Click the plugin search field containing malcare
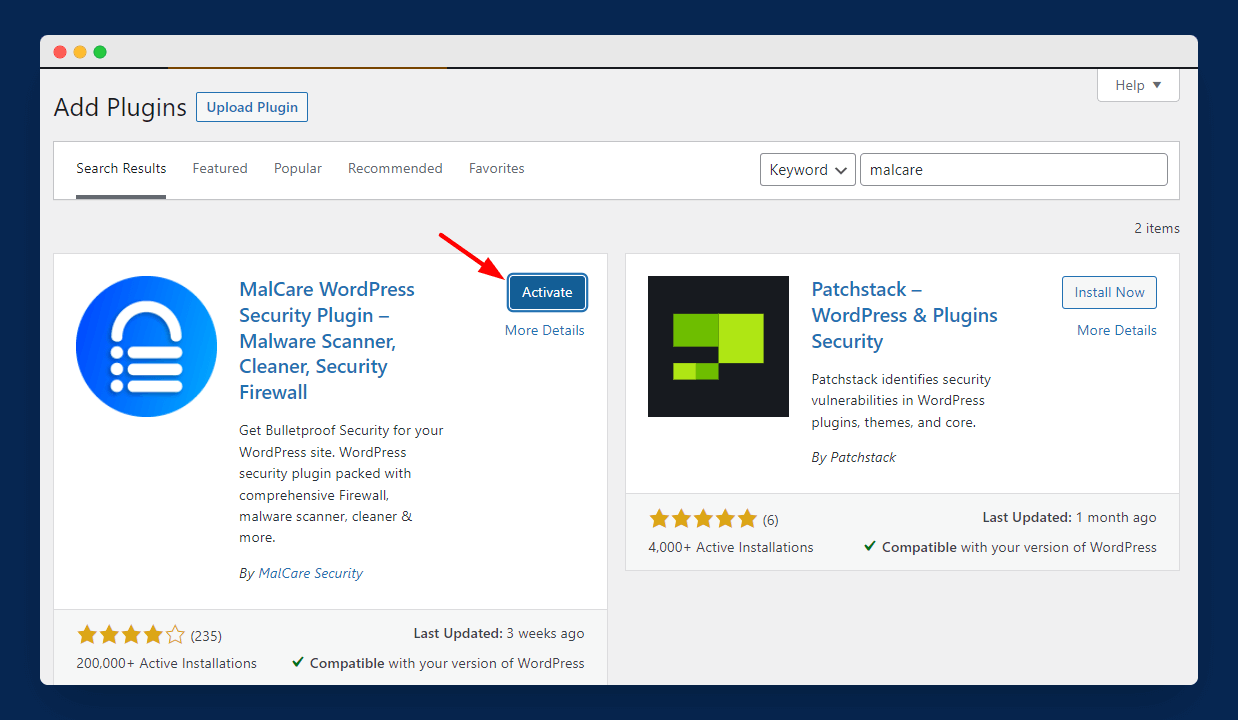The width and height of the screenshot is (1238, 720). click(1014, 170)
